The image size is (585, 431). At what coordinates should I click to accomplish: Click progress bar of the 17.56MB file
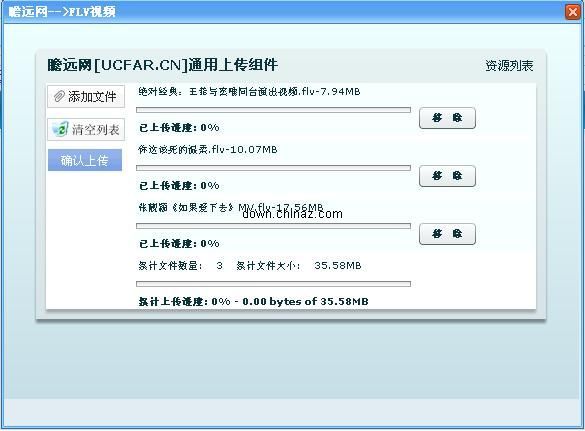[x=273, y=226]
